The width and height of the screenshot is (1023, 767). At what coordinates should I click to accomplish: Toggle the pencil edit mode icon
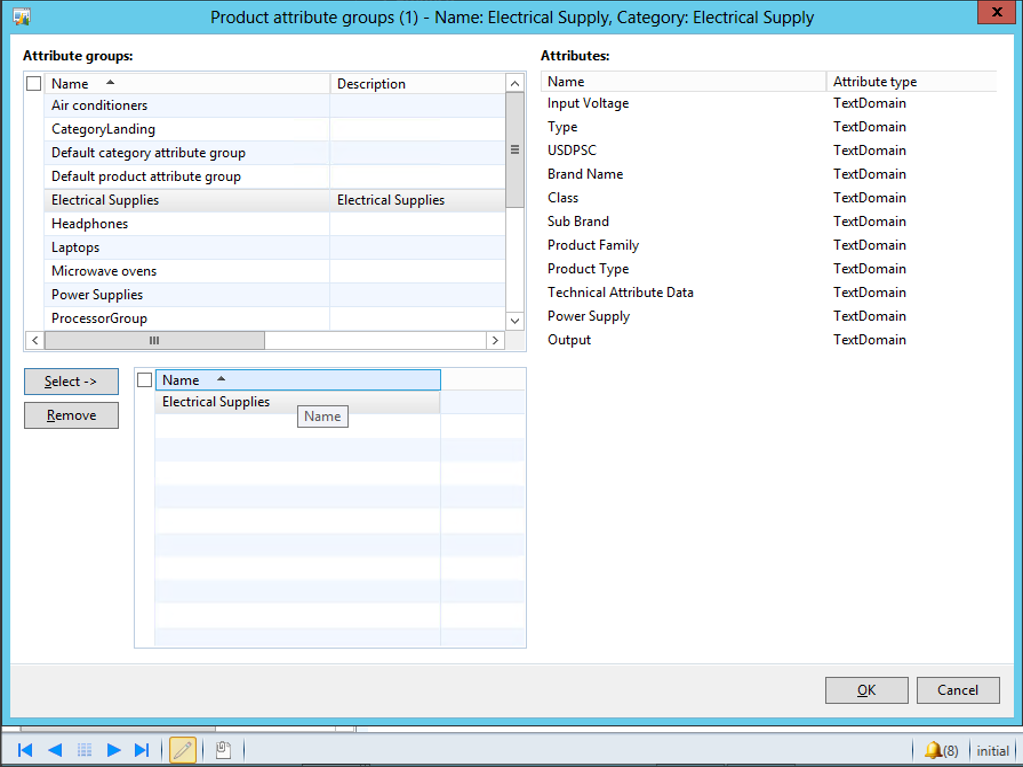(x=183, y=750)
